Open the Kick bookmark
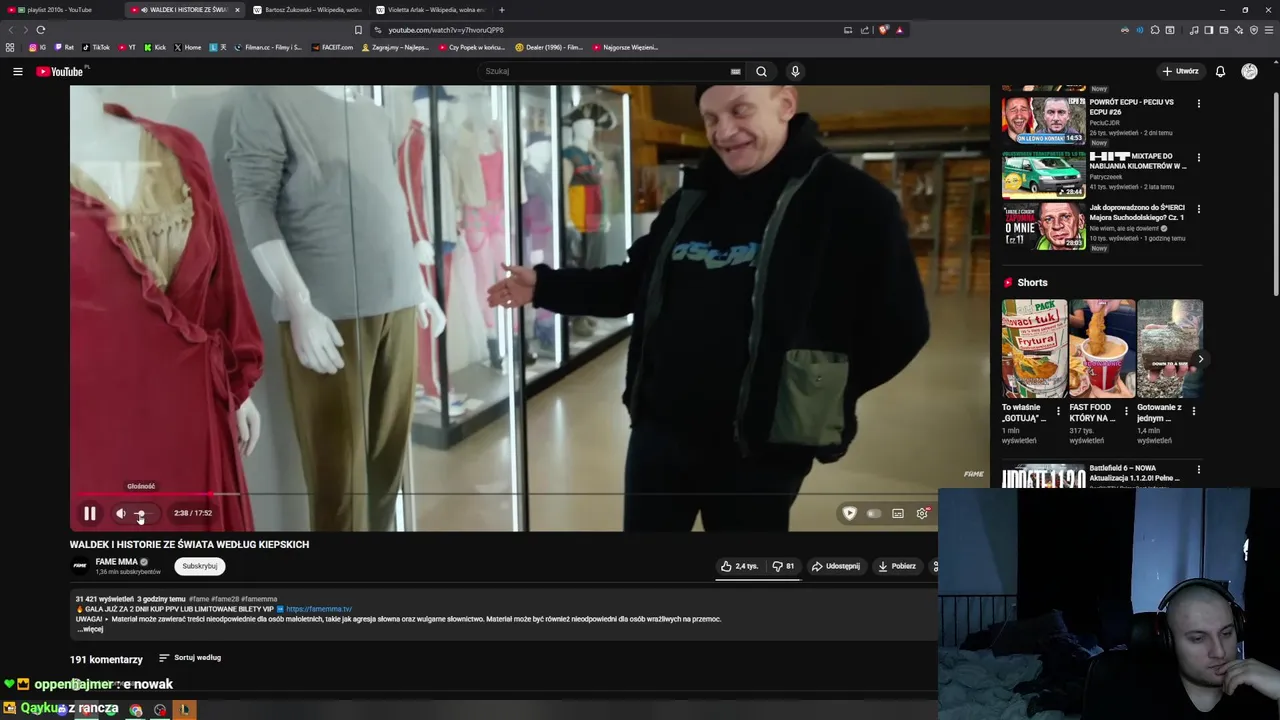The height and width of the screenshot is (720, 1280). [x=155, y=47]
